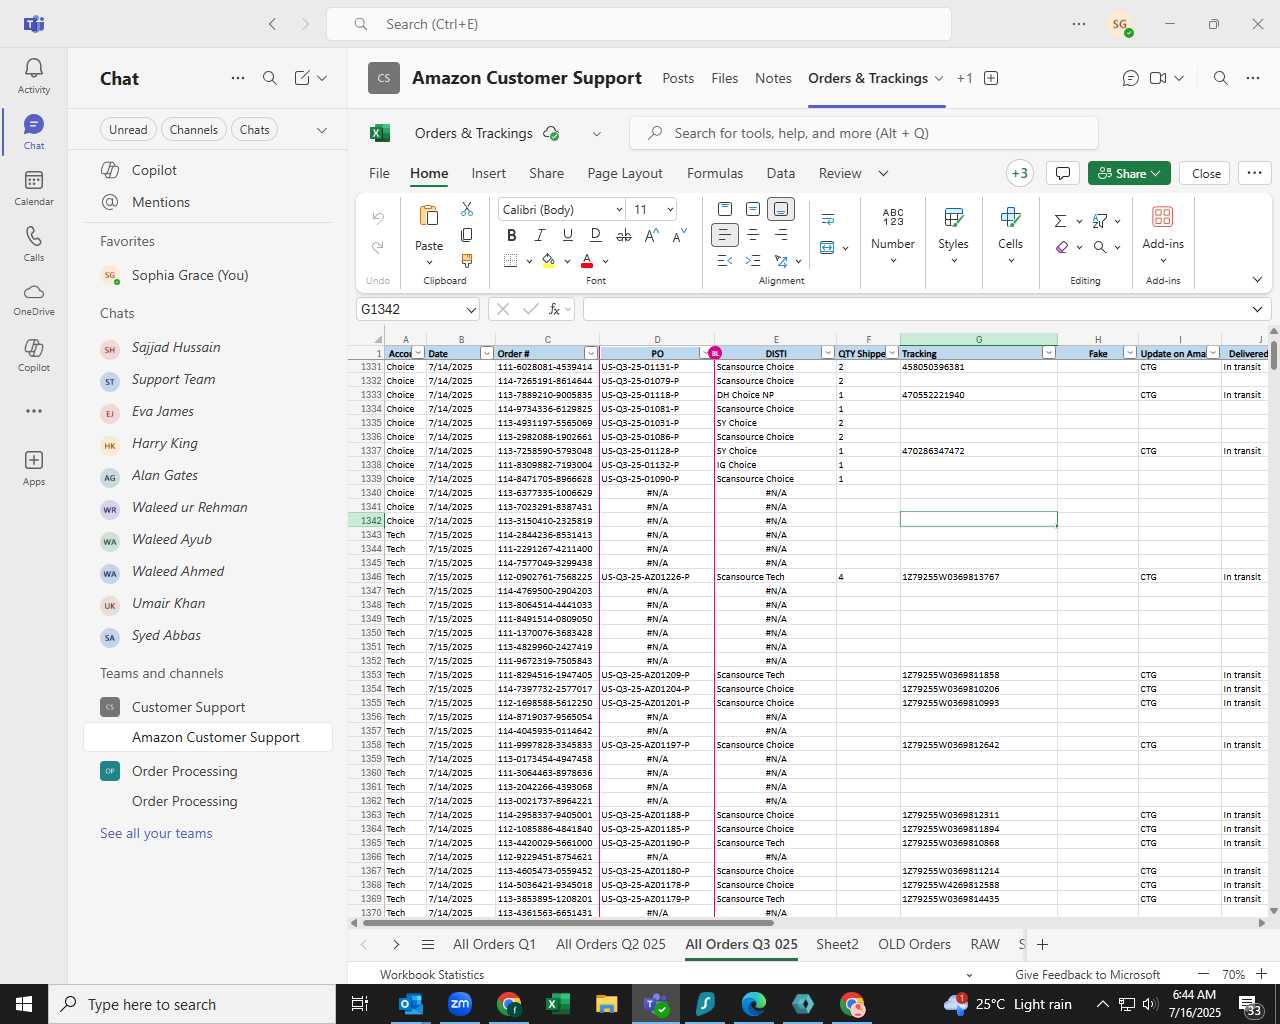Viewport: 1280px width, 1024px height.
Task: Start a video meeting in channel
Action: [1158, 78]
